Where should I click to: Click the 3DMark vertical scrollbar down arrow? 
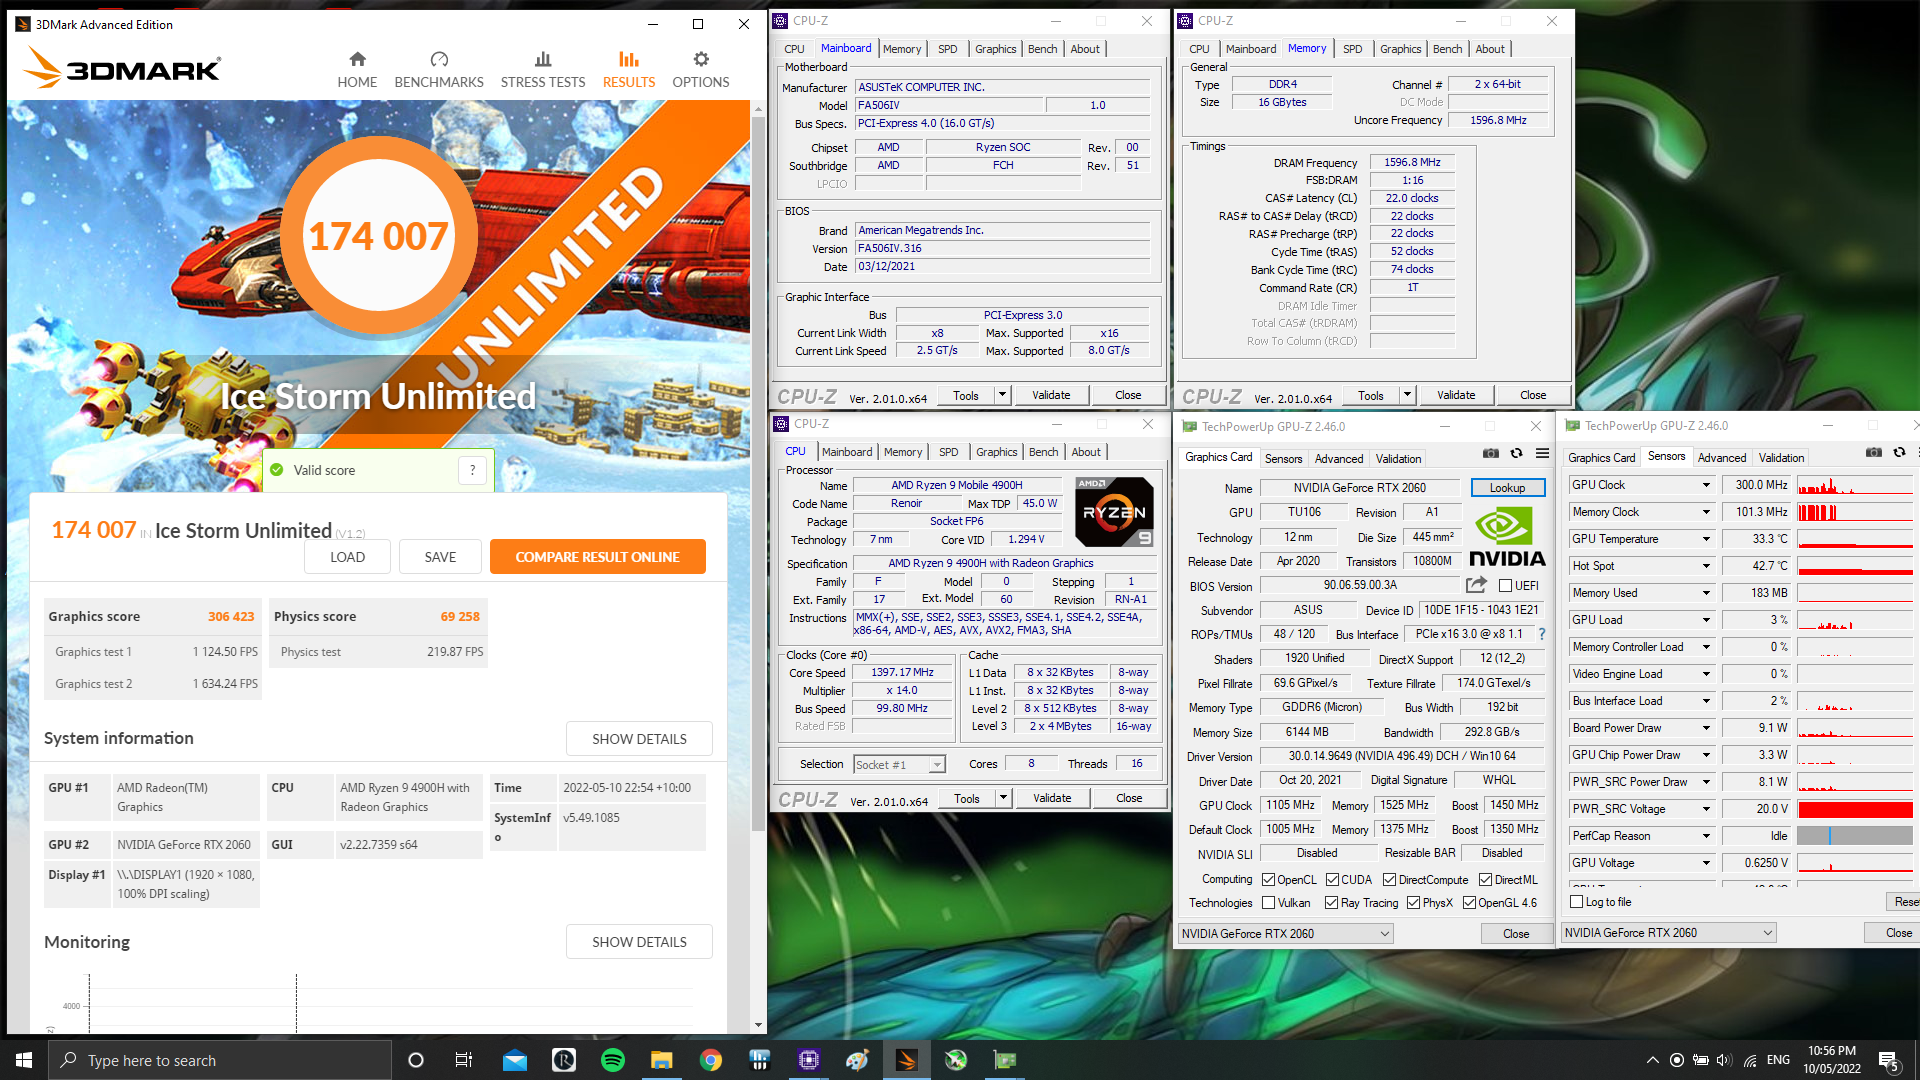coord(758,1025)
